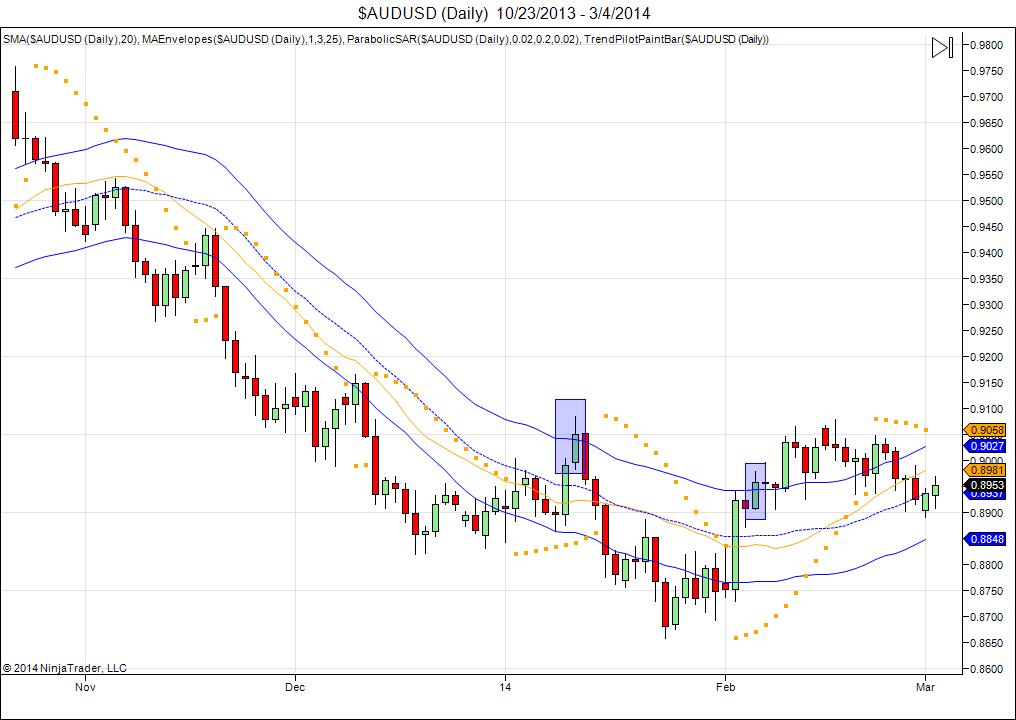1016x720 pixels.
Task: Click the TrendPilotPaintBar indicator label
Action: tap(676, 40)
